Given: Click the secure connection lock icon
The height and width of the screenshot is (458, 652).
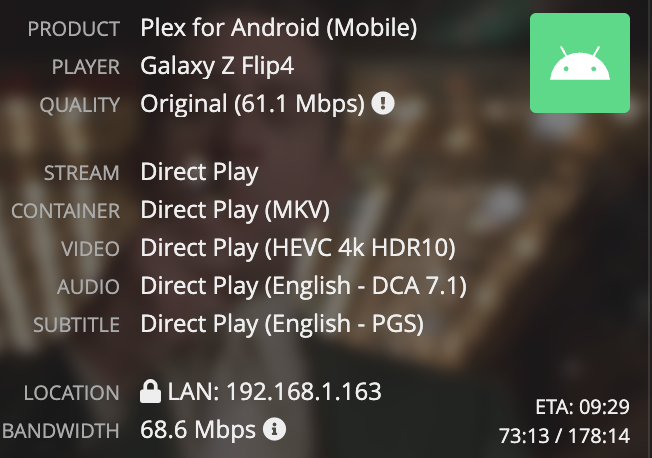Looking at the screenshot, I should 150,391.
